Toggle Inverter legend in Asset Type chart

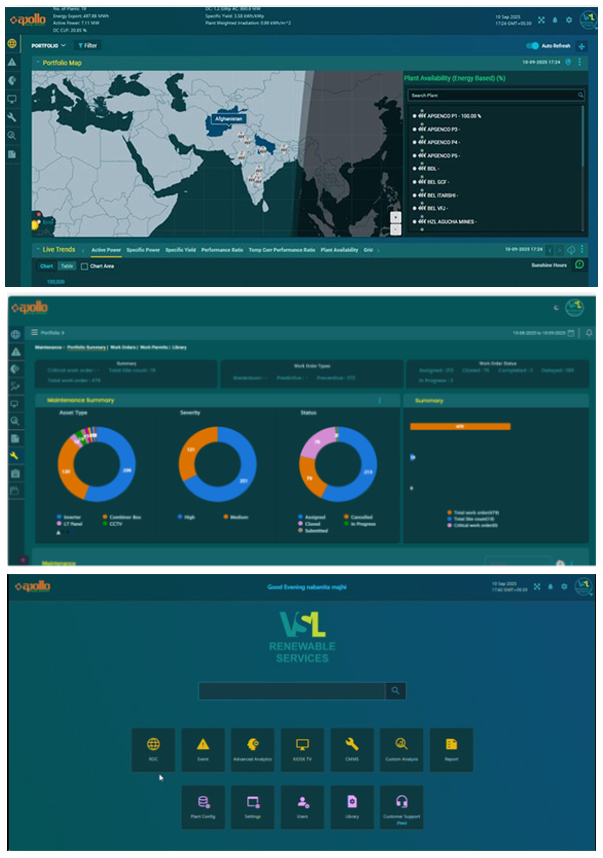pyautogui.click(x=69, y=517)
